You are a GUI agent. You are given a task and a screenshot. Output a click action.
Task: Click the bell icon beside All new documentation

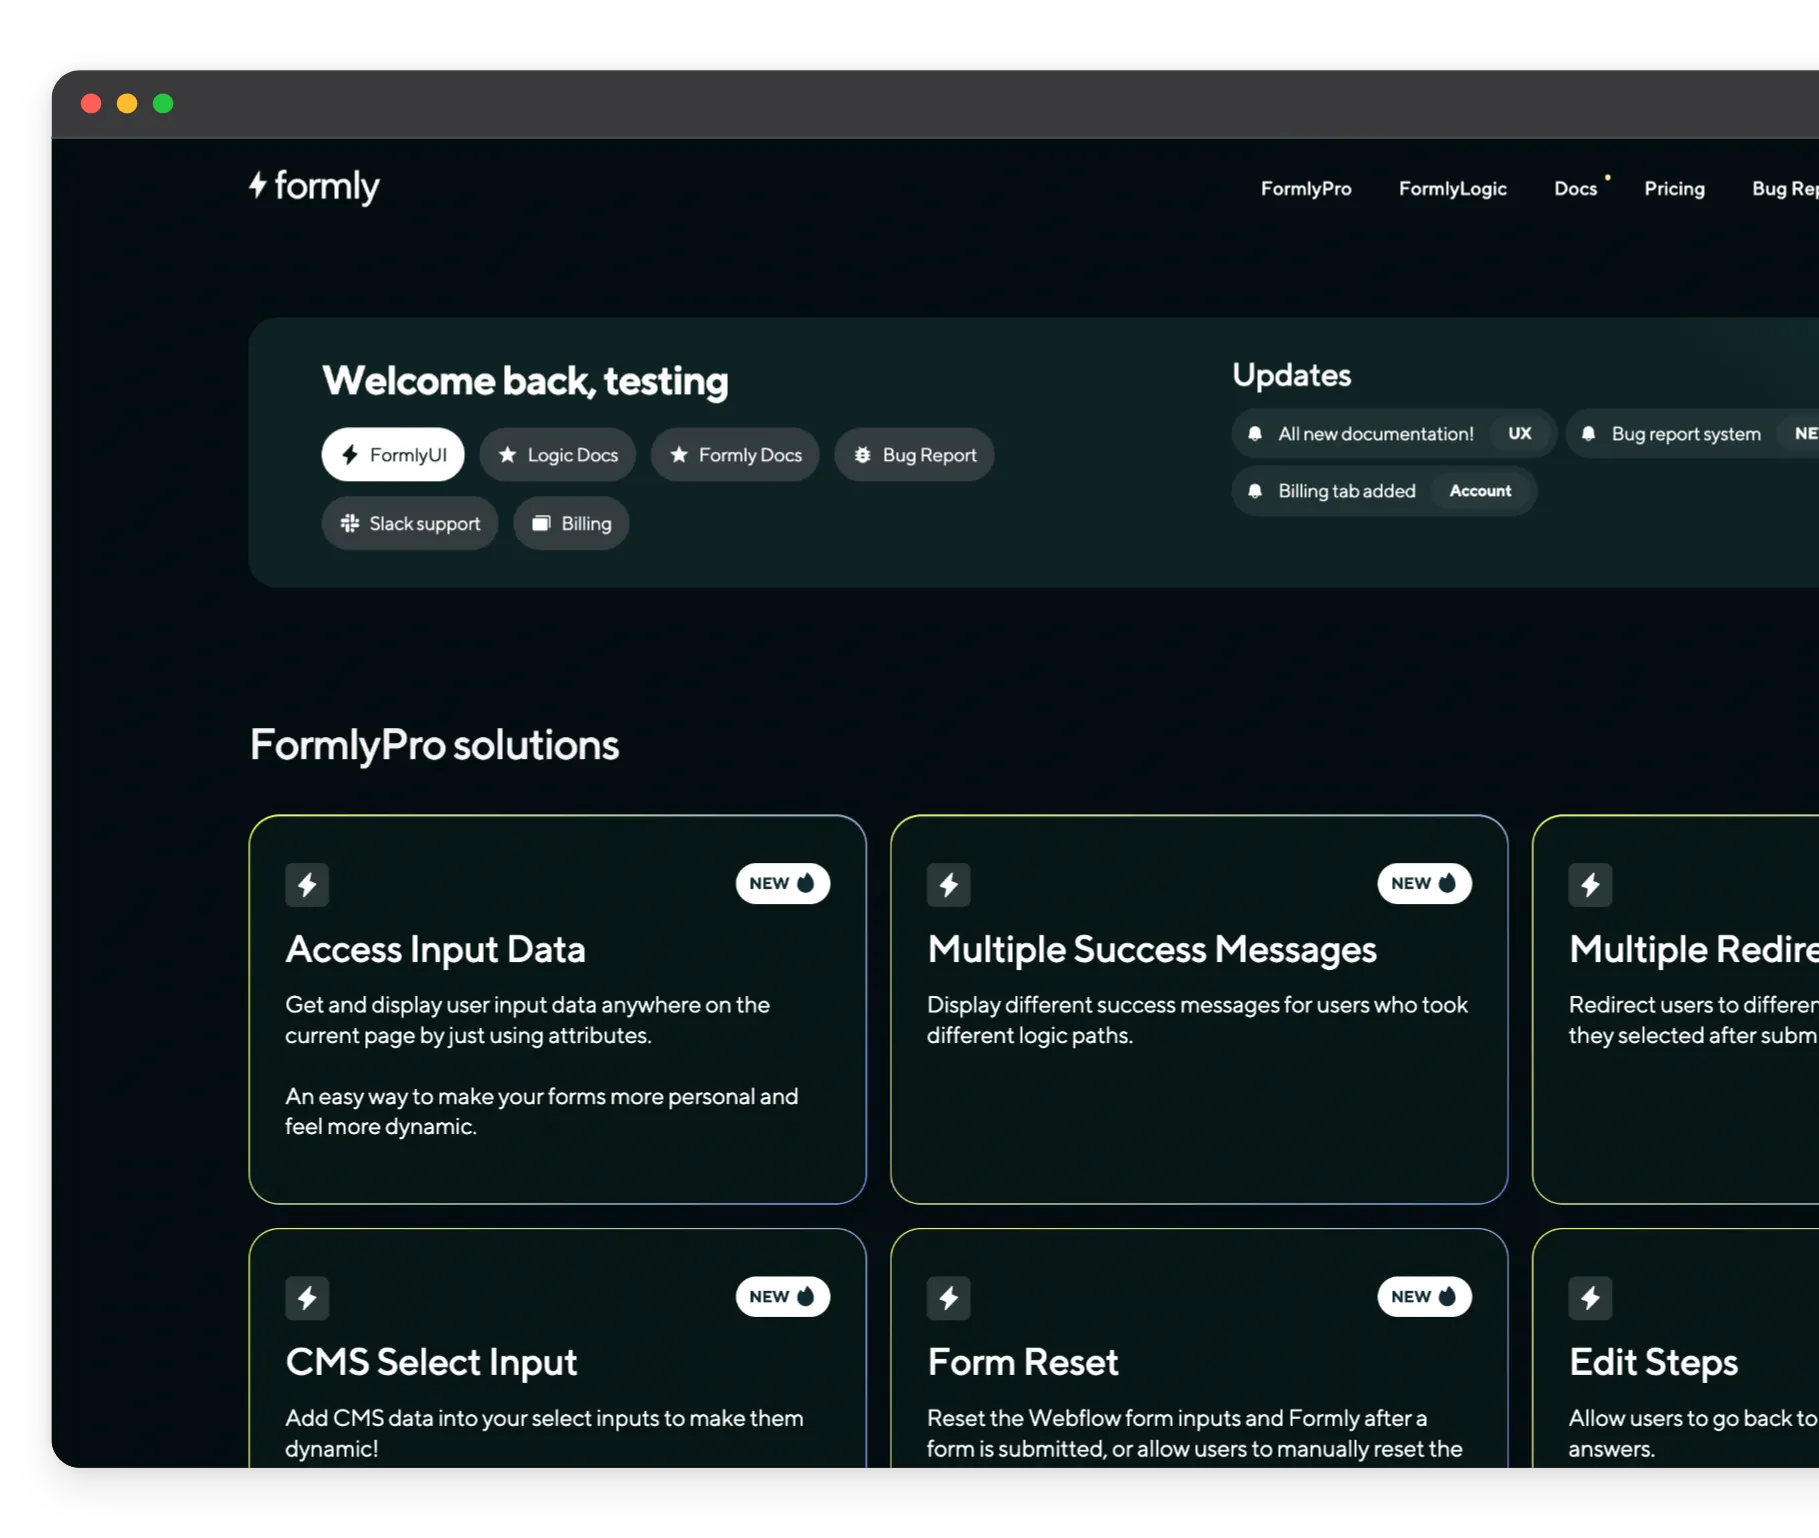coord(1255,434)
